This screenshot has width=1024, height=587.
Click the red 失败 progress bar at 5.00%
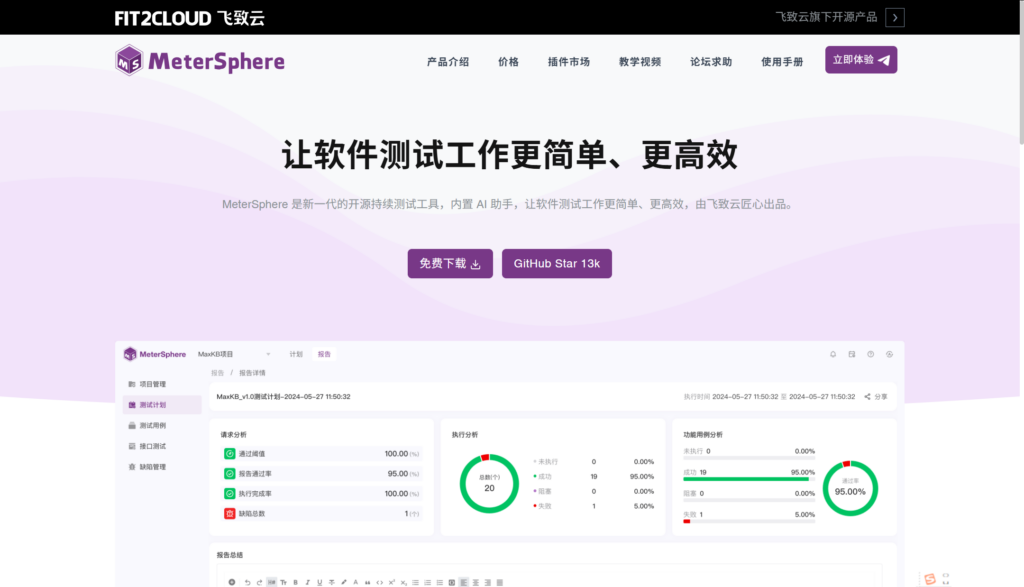[687, 521]
